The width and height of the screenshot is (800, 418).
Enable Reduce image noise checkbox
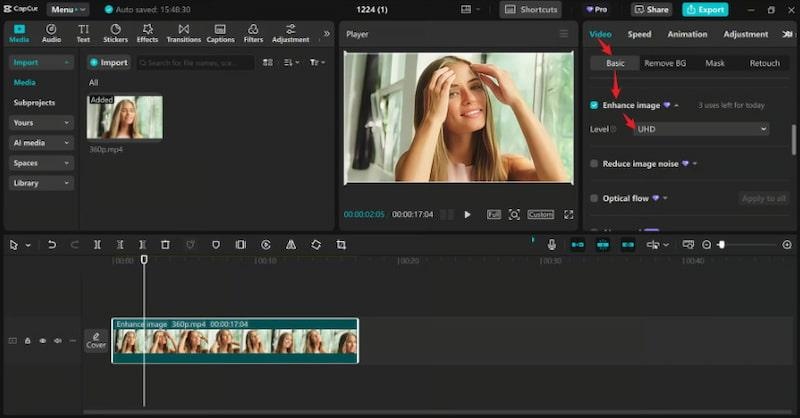[594, 164]
